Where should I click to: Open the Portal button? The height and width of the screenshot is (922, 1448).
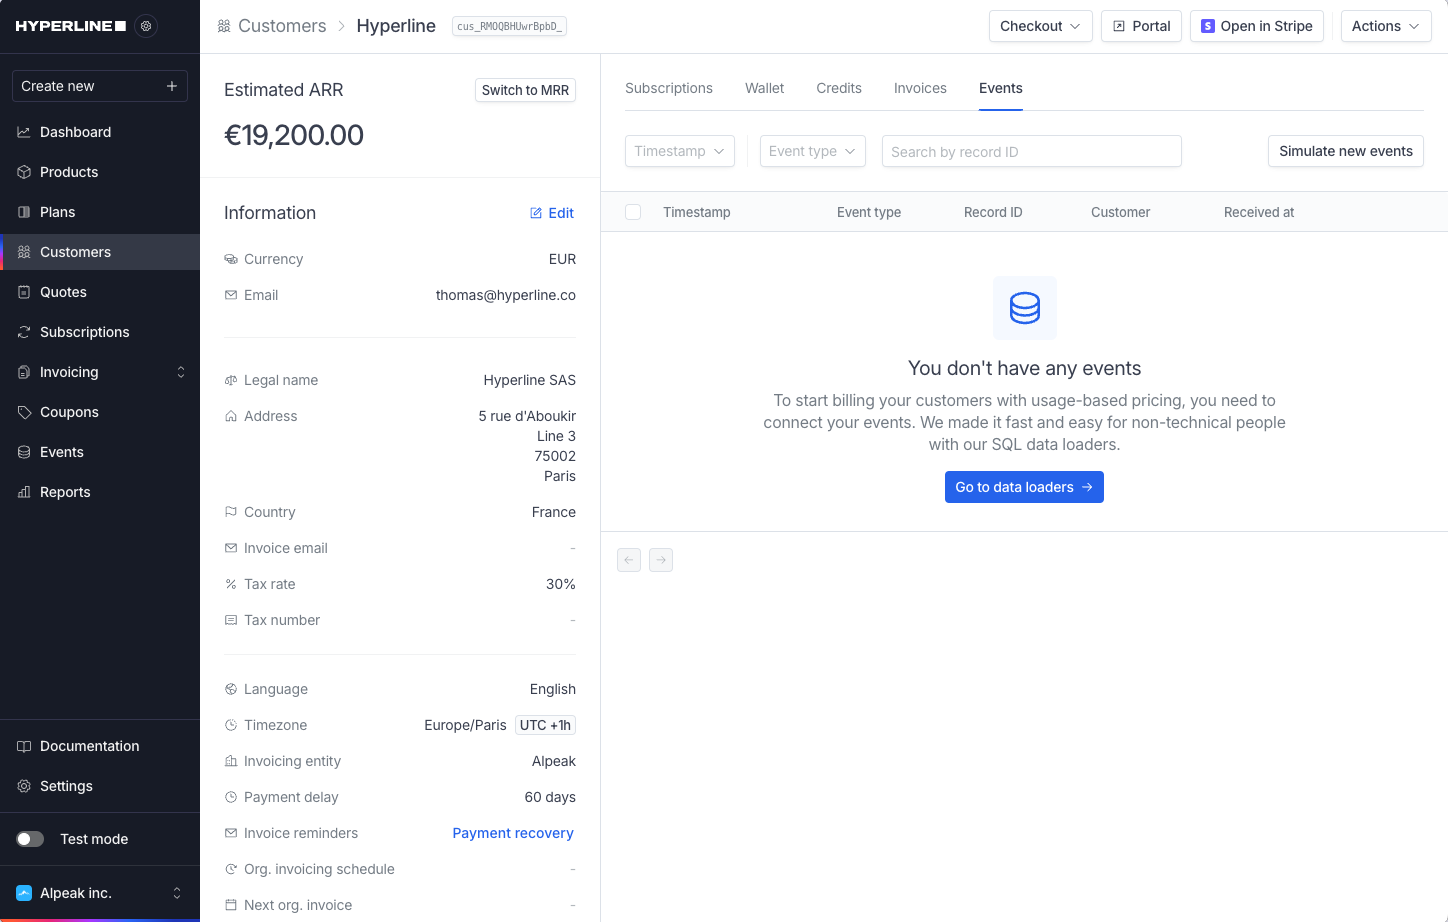tap(1141, 26)
